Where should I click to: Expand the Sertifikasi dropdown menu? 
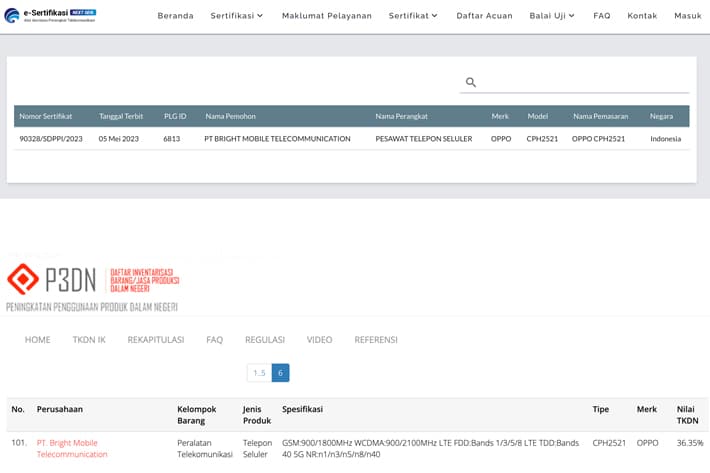click(x=236, y=16)
